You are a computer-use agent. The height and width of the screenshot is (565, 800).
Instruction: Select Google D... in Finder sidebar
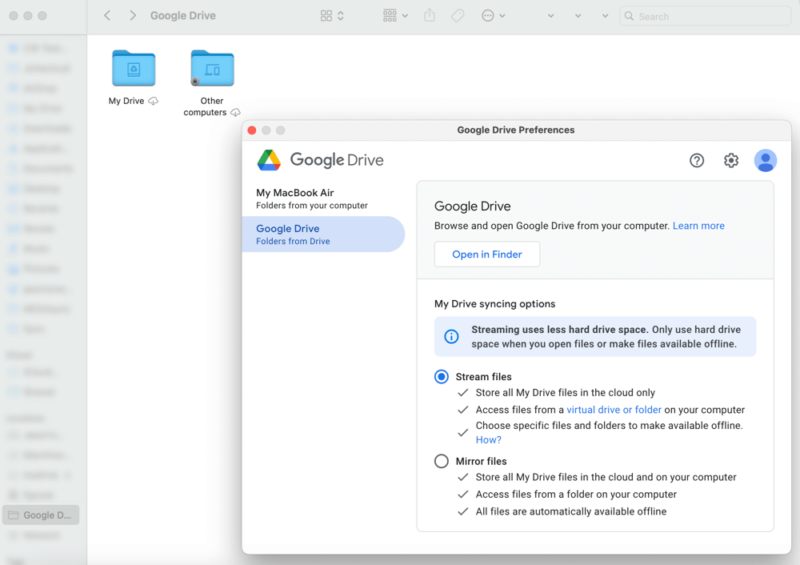pyautogui.click(x=41, y=515)
